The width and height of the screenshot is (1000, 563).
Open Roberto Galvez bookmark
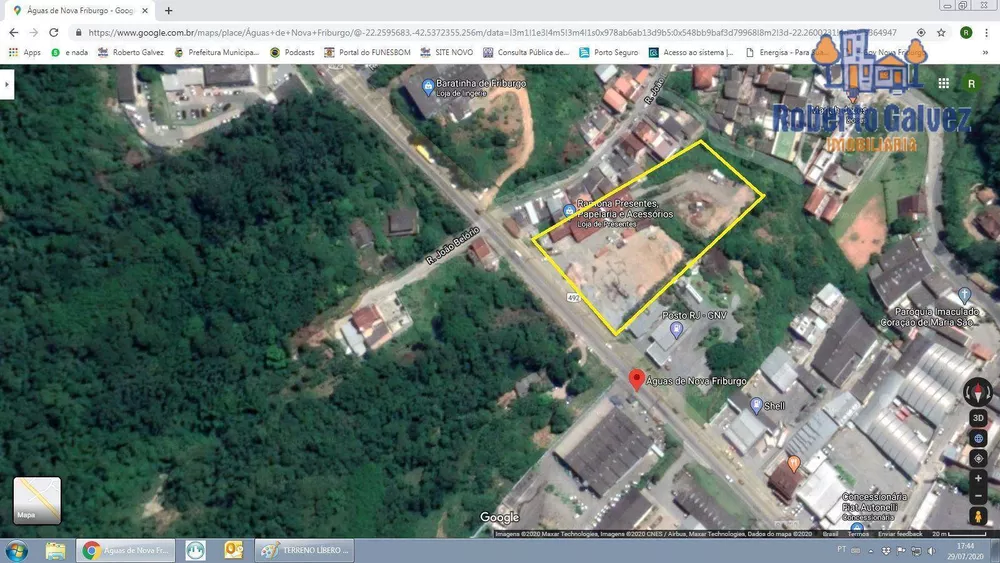coord(131,52)
